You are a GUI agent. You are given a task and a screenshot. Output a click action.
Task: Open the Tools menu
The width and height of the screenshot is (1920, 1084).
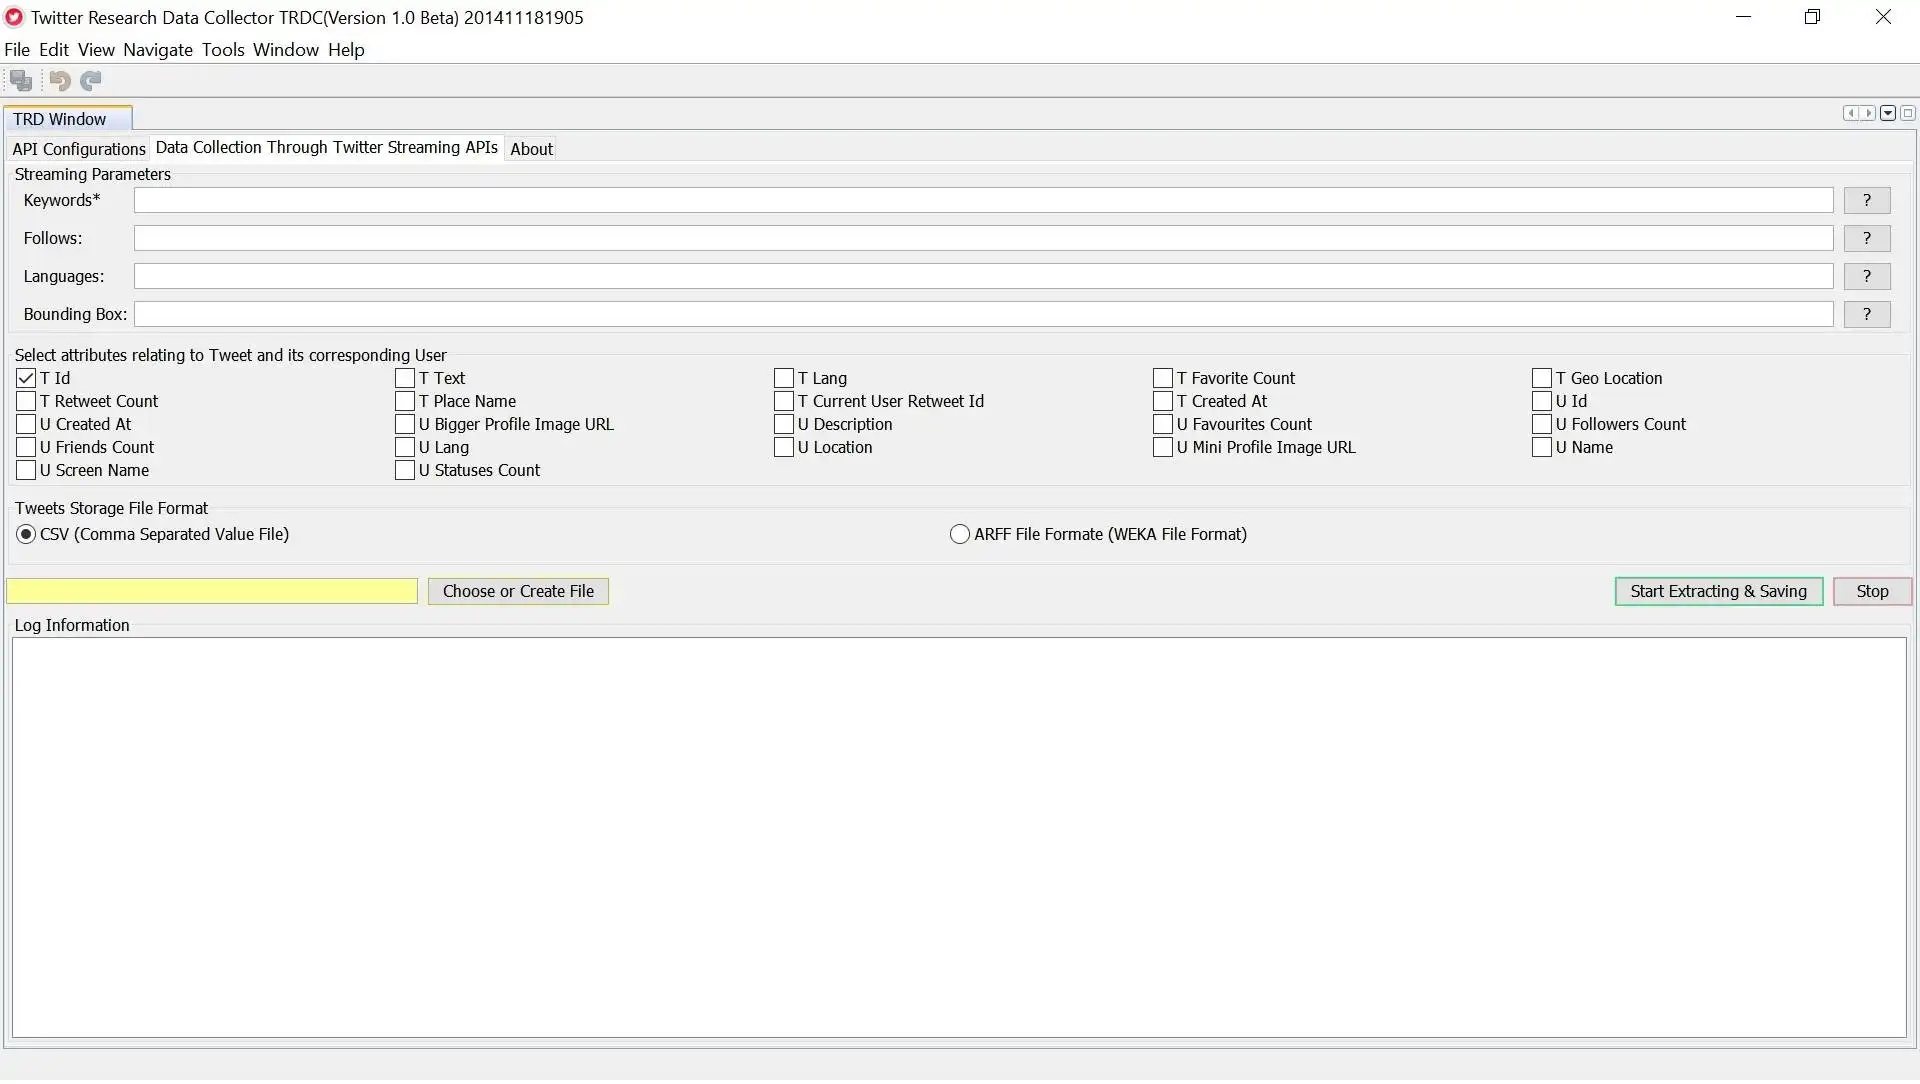pos(223,50)
